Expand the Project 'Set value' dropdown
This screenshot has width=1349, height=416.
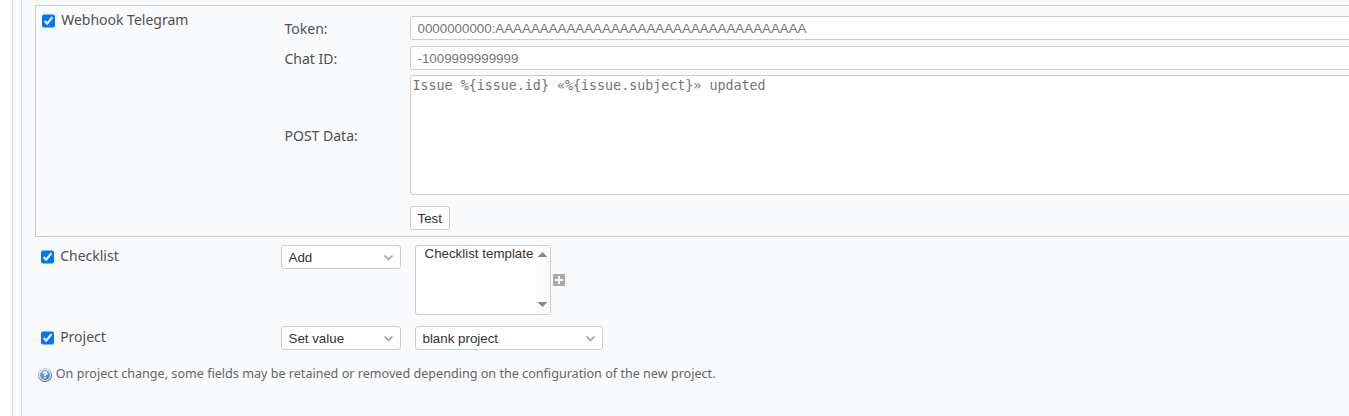click(340, 338)
